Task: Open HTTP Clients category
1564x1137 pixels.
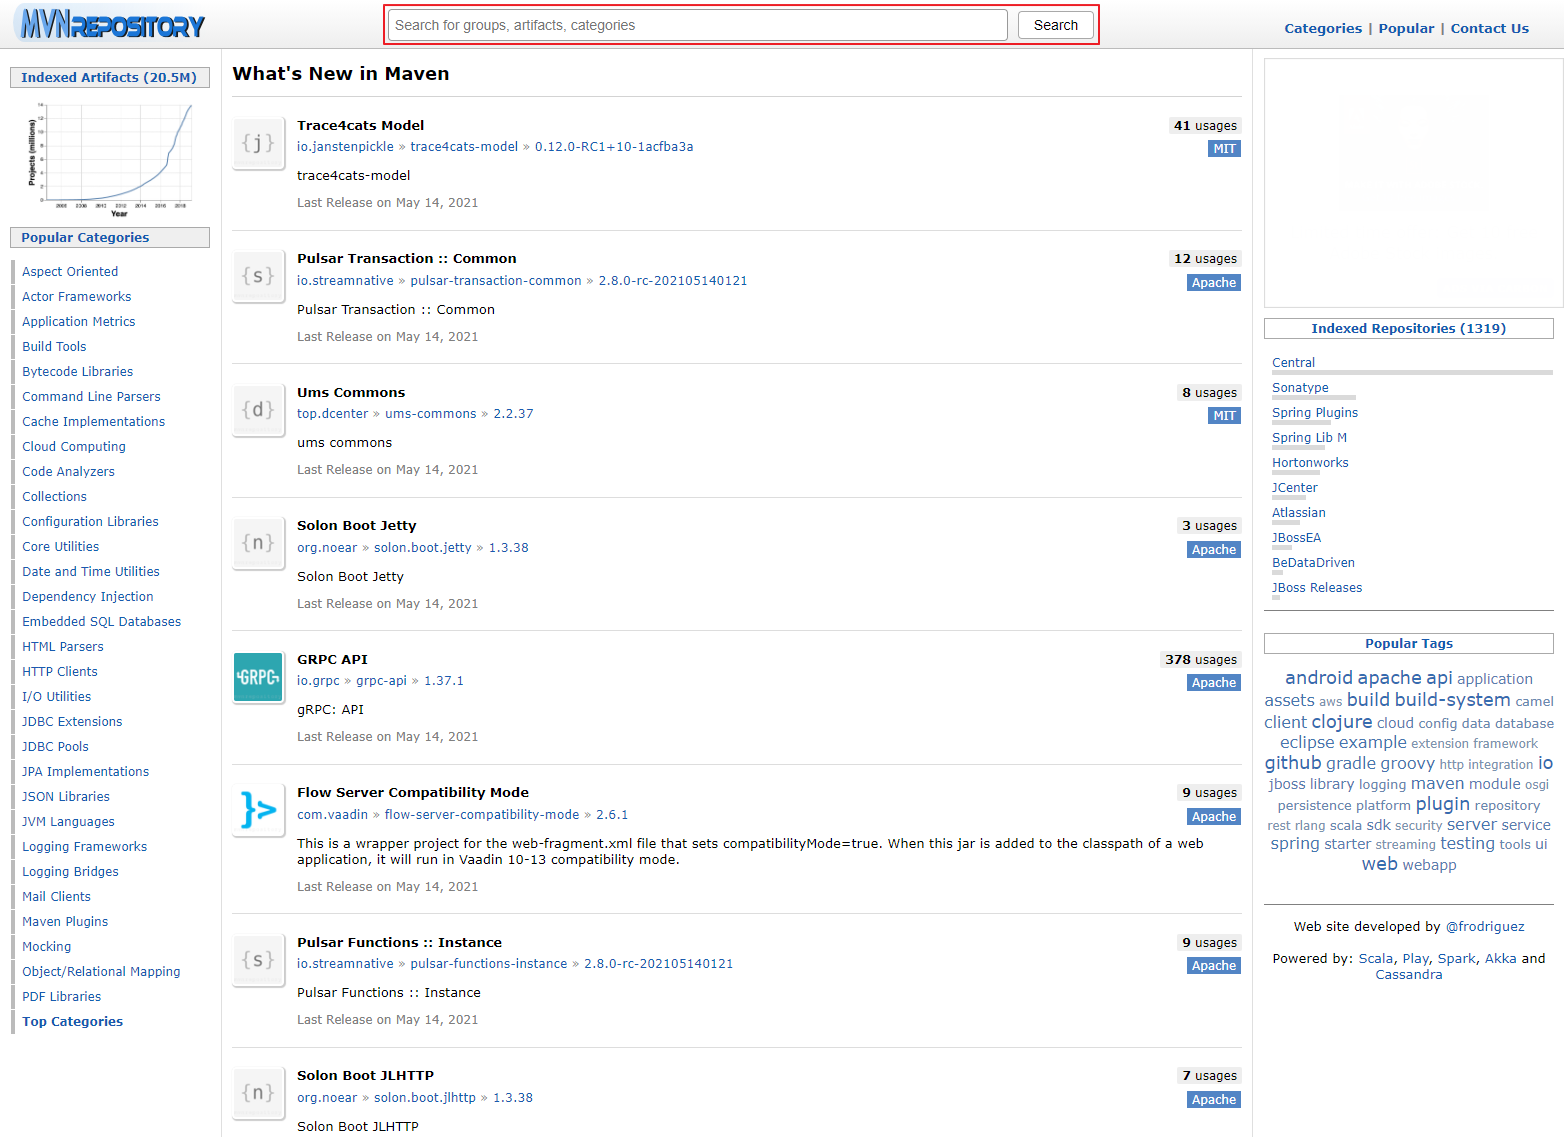Action: pyautogui.click(x=60, y=671)
